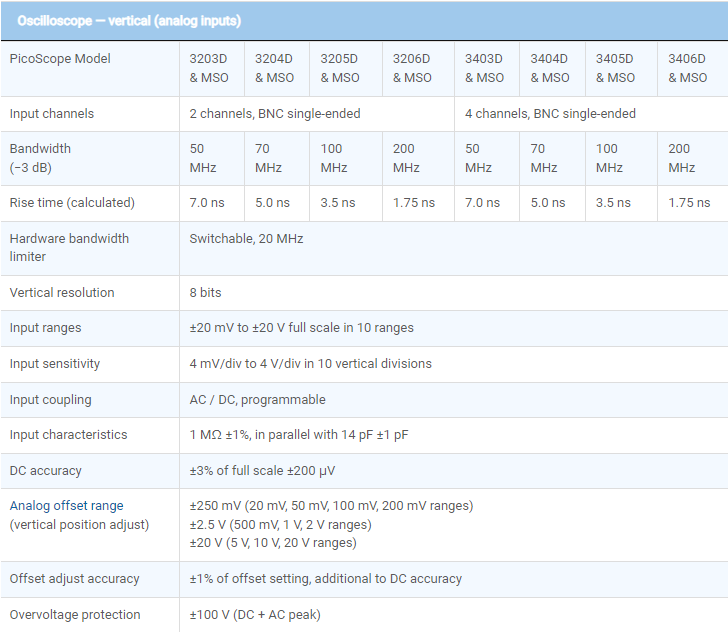The width and height of the screenshot is (728, 637).
Task: Click '(vertical position adjust)' text
Action: click(79, 525)
